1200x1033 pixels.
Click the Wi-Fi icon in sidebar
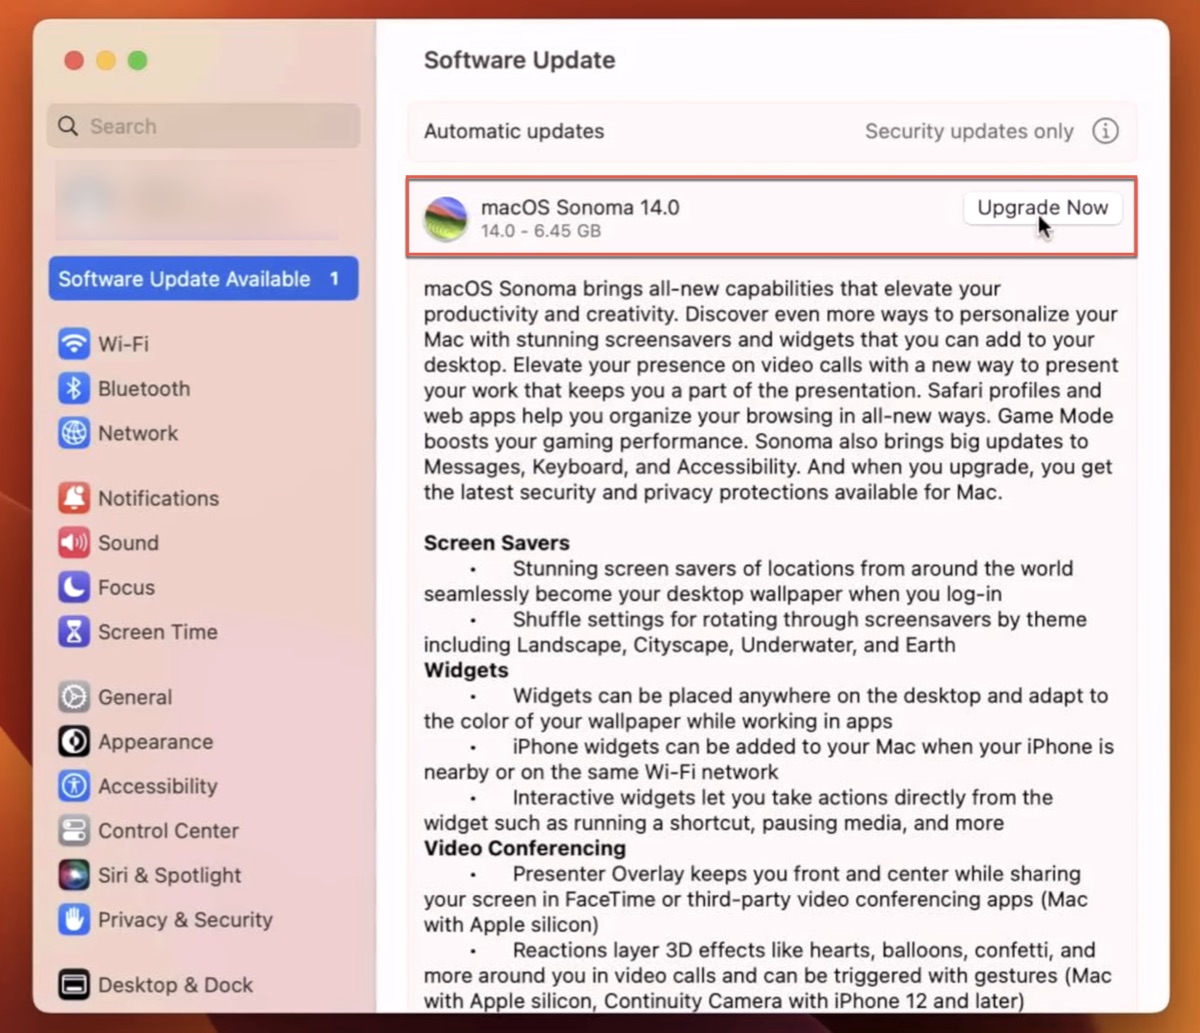pyautogui.click(x=74, y=344)
